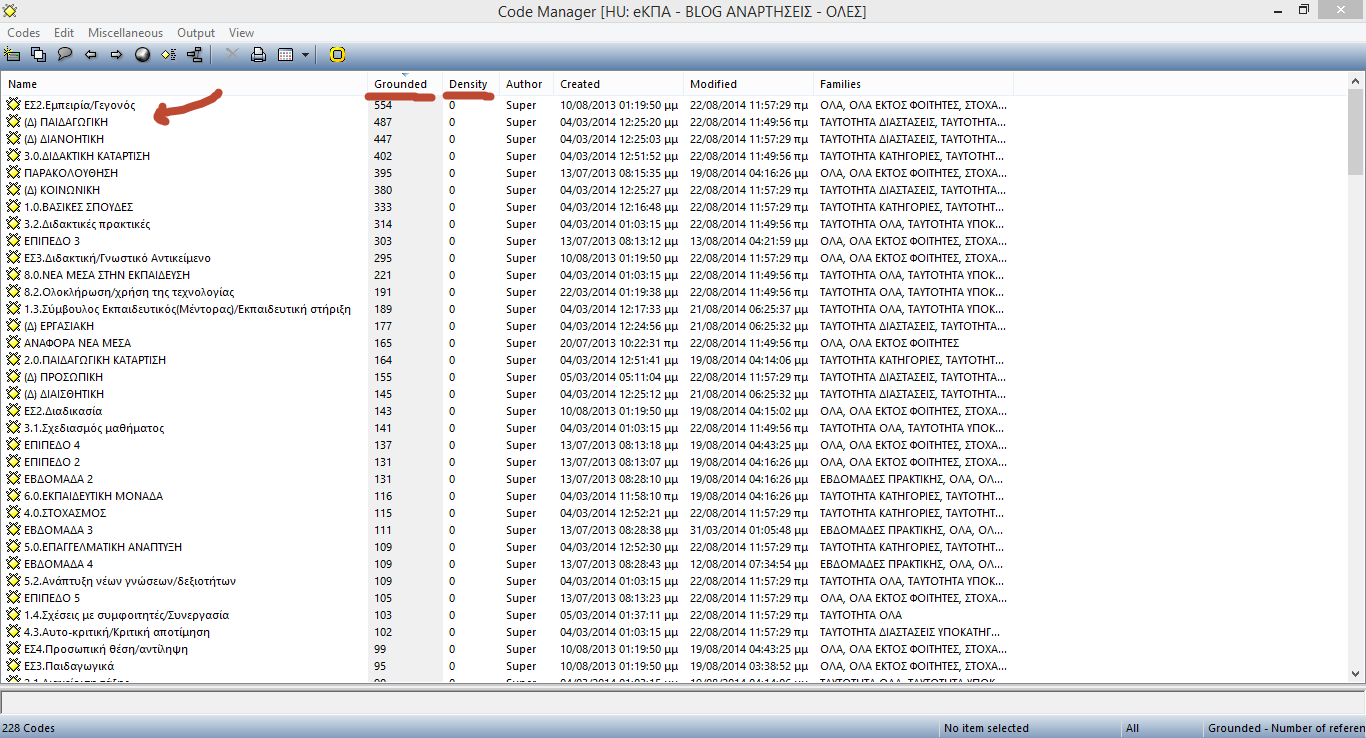This screenshot has height=738, width=1366.
Task: Click code icon beside (Δ) ΕΡΓΑΣΙΑΚΗ
Action: (14, 326)
